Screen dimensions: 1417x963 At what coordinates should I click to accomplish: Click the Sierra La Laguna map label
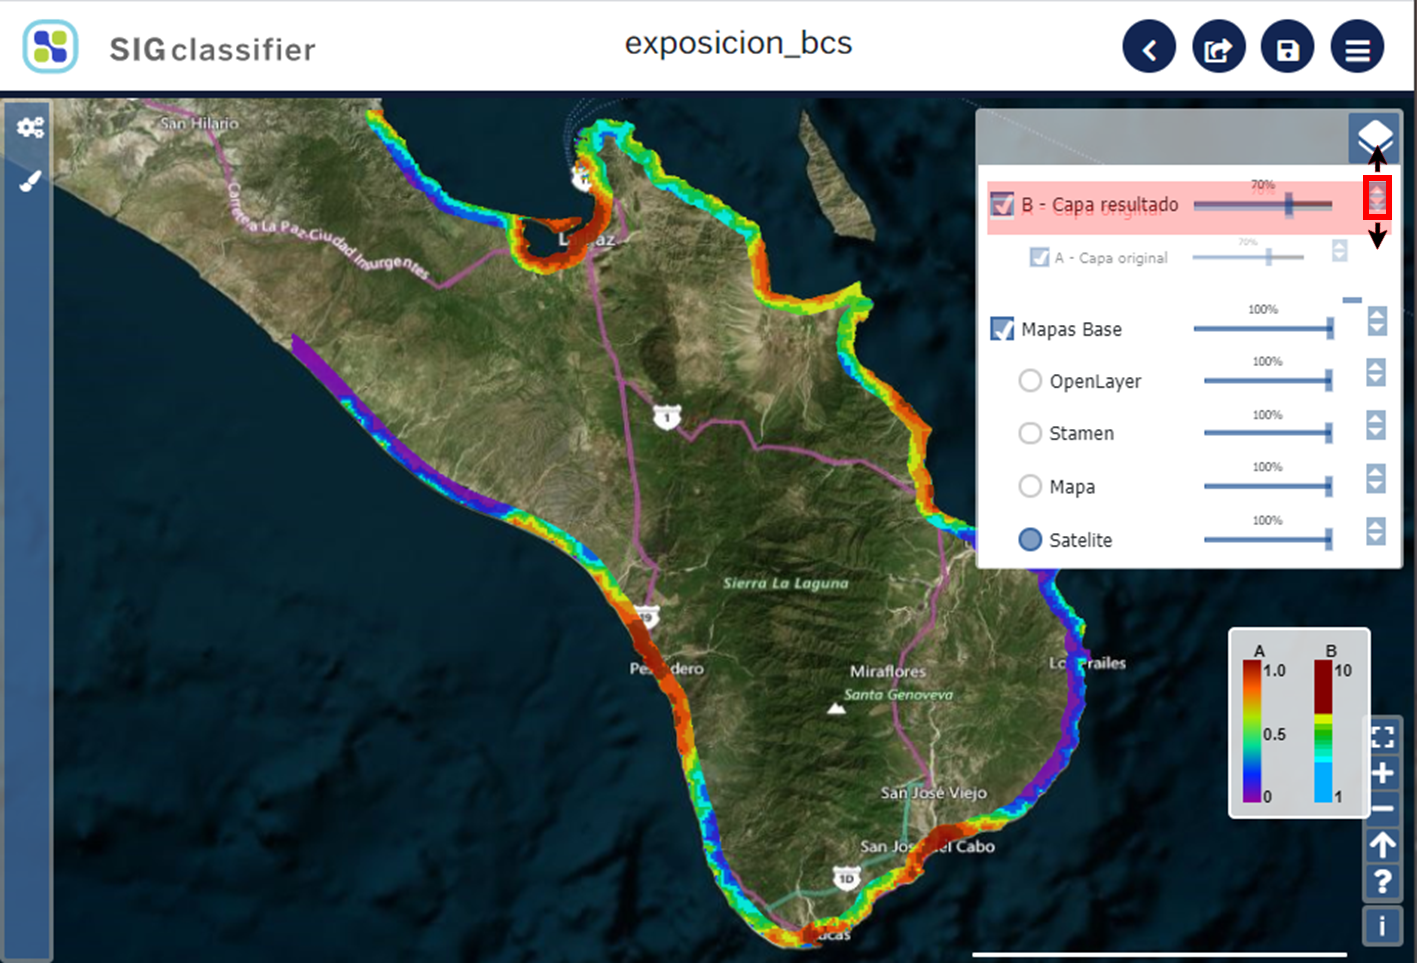[785, 582]
